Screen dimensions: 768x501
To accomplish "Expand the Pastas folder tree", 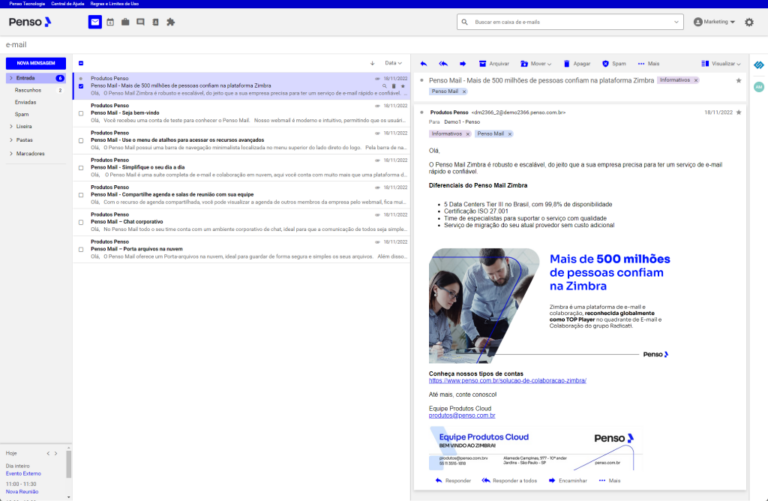I will (9, 140).
